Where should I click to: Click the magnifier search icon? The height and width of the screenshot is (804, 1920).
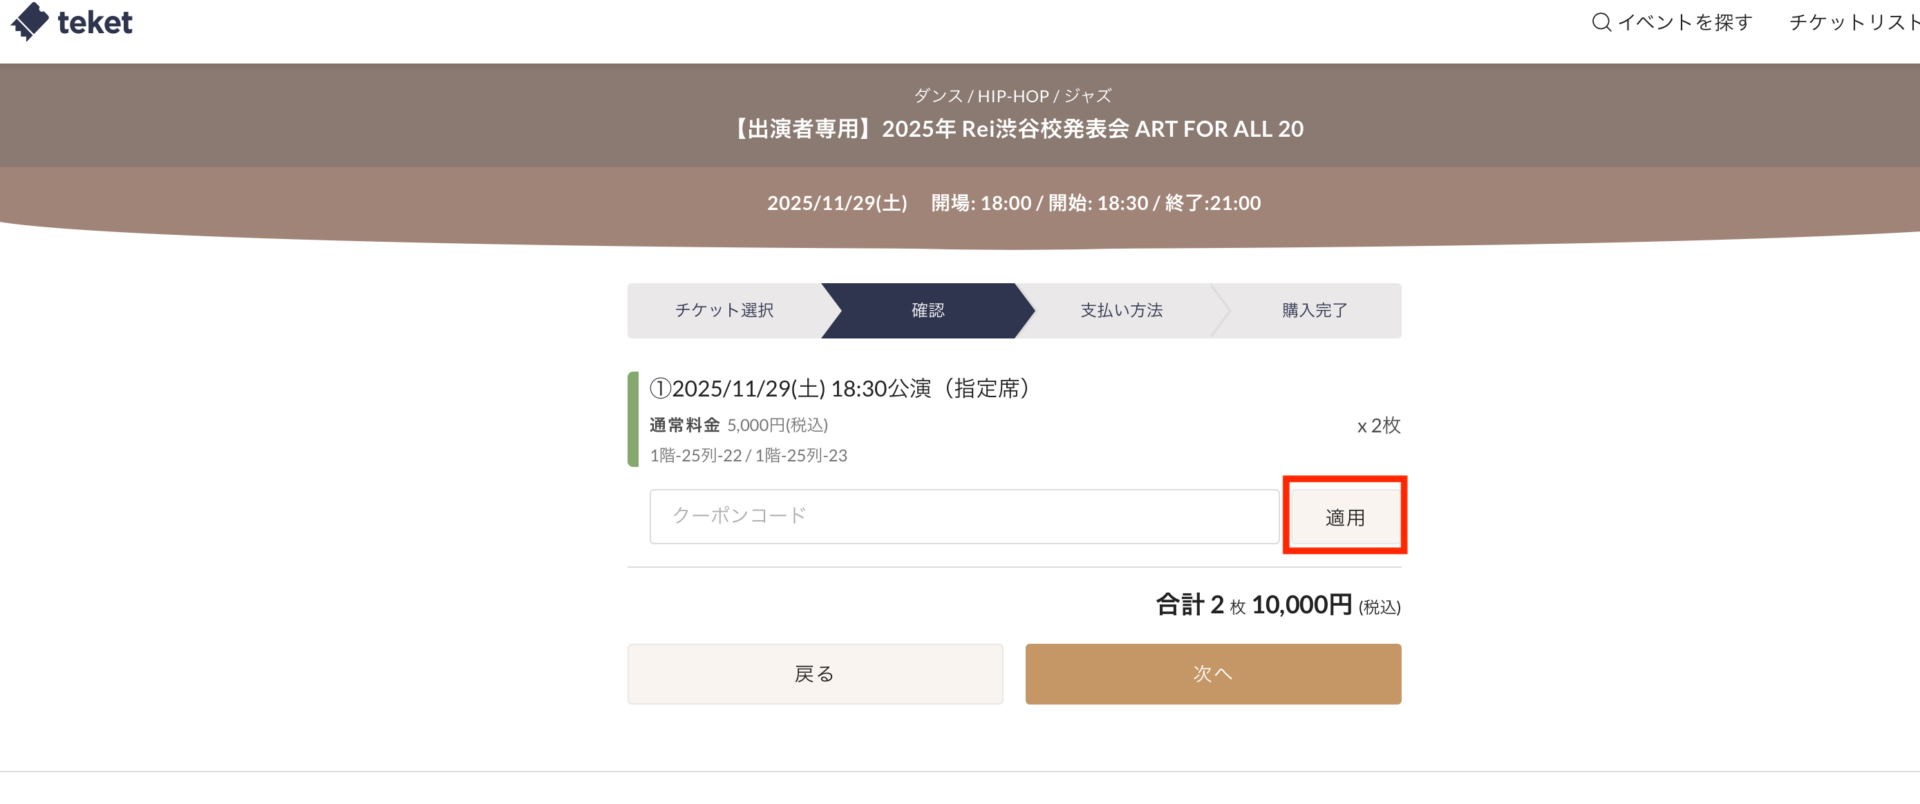(1601, 22)
